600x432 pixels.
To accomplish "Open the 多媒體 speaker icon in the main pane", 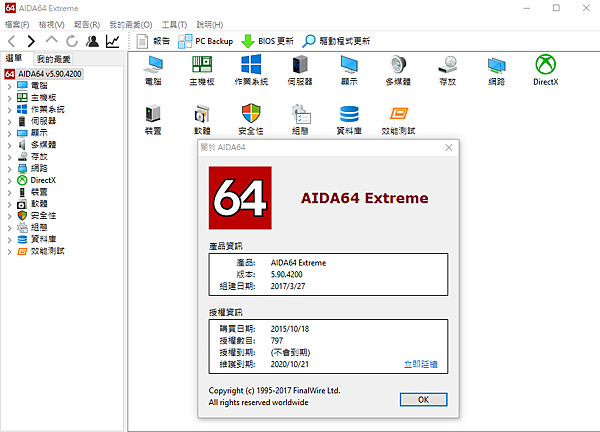I will click(398, 70).
